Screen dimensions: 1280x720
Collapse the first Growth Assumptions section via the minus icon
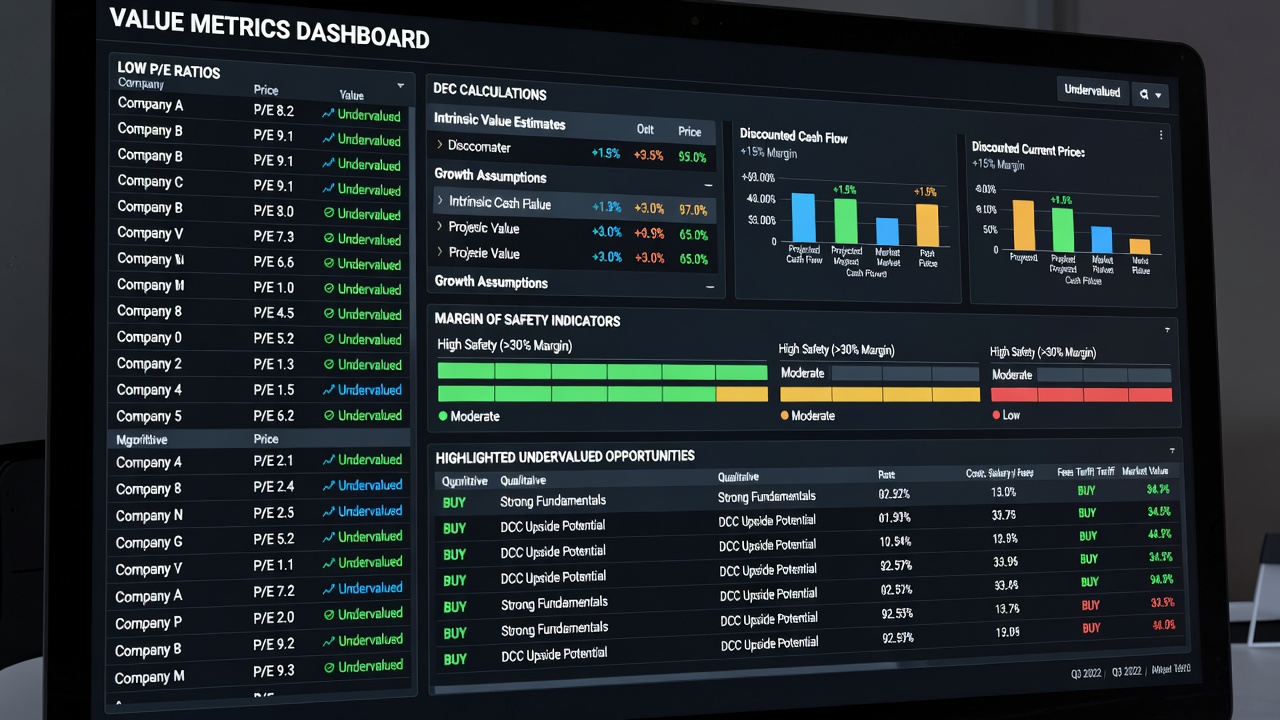tap(709, 185)
